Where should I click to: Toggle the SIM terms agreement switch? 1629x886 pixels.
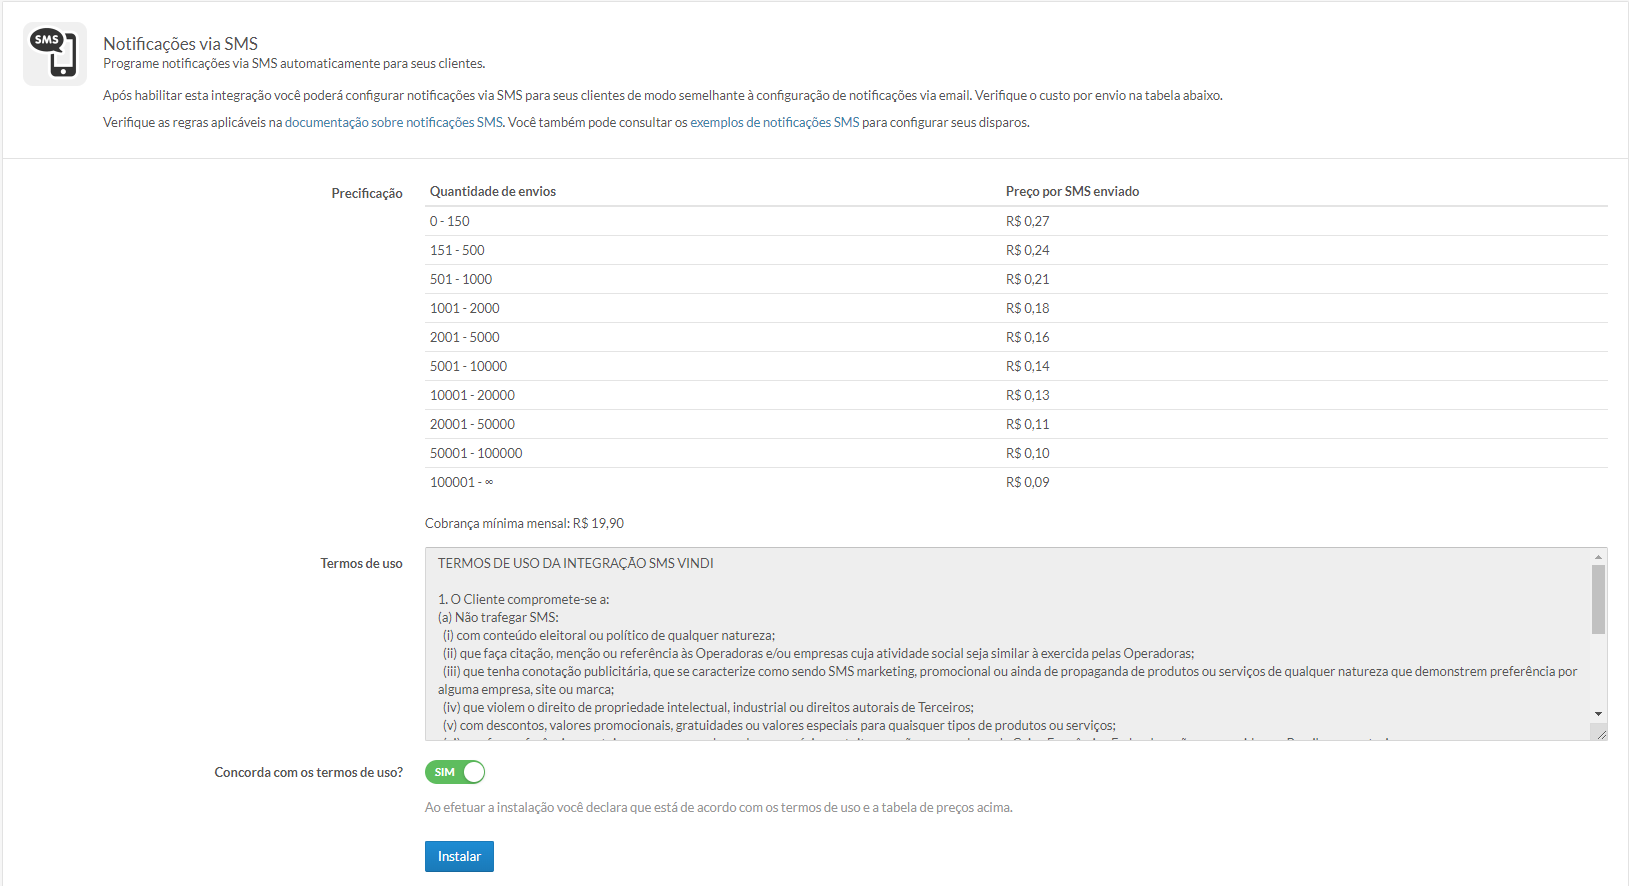click(455, 772)
